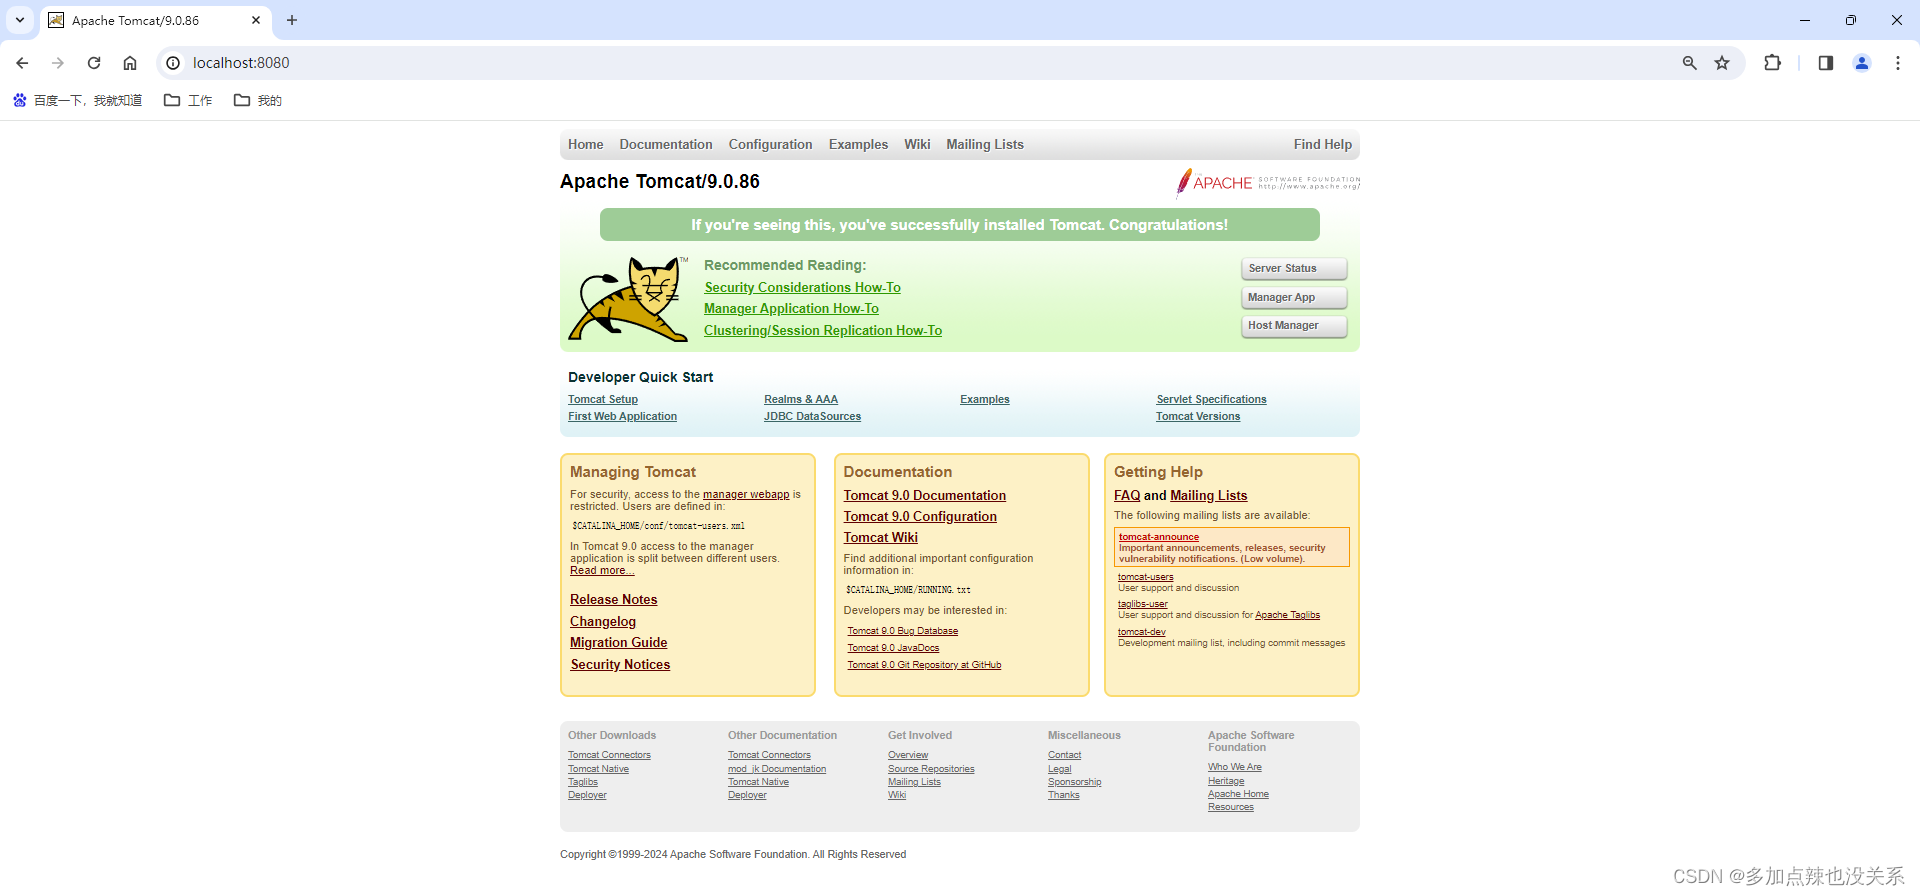Open Examples in Tomcat navigation bar
The width and height of the screenshot is (1920, 896).
[858, 144]
